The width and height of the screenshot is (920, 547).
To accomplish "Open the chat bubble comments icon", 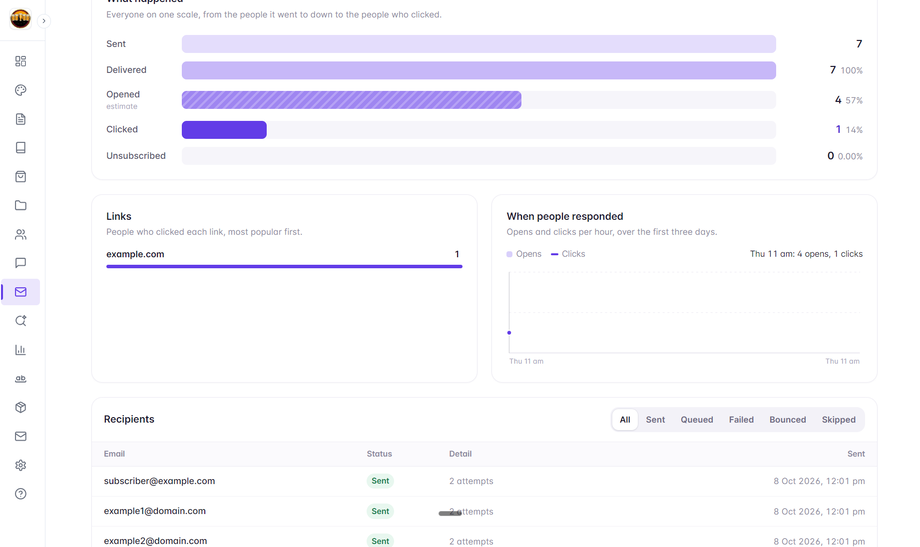I will point(21,263).
